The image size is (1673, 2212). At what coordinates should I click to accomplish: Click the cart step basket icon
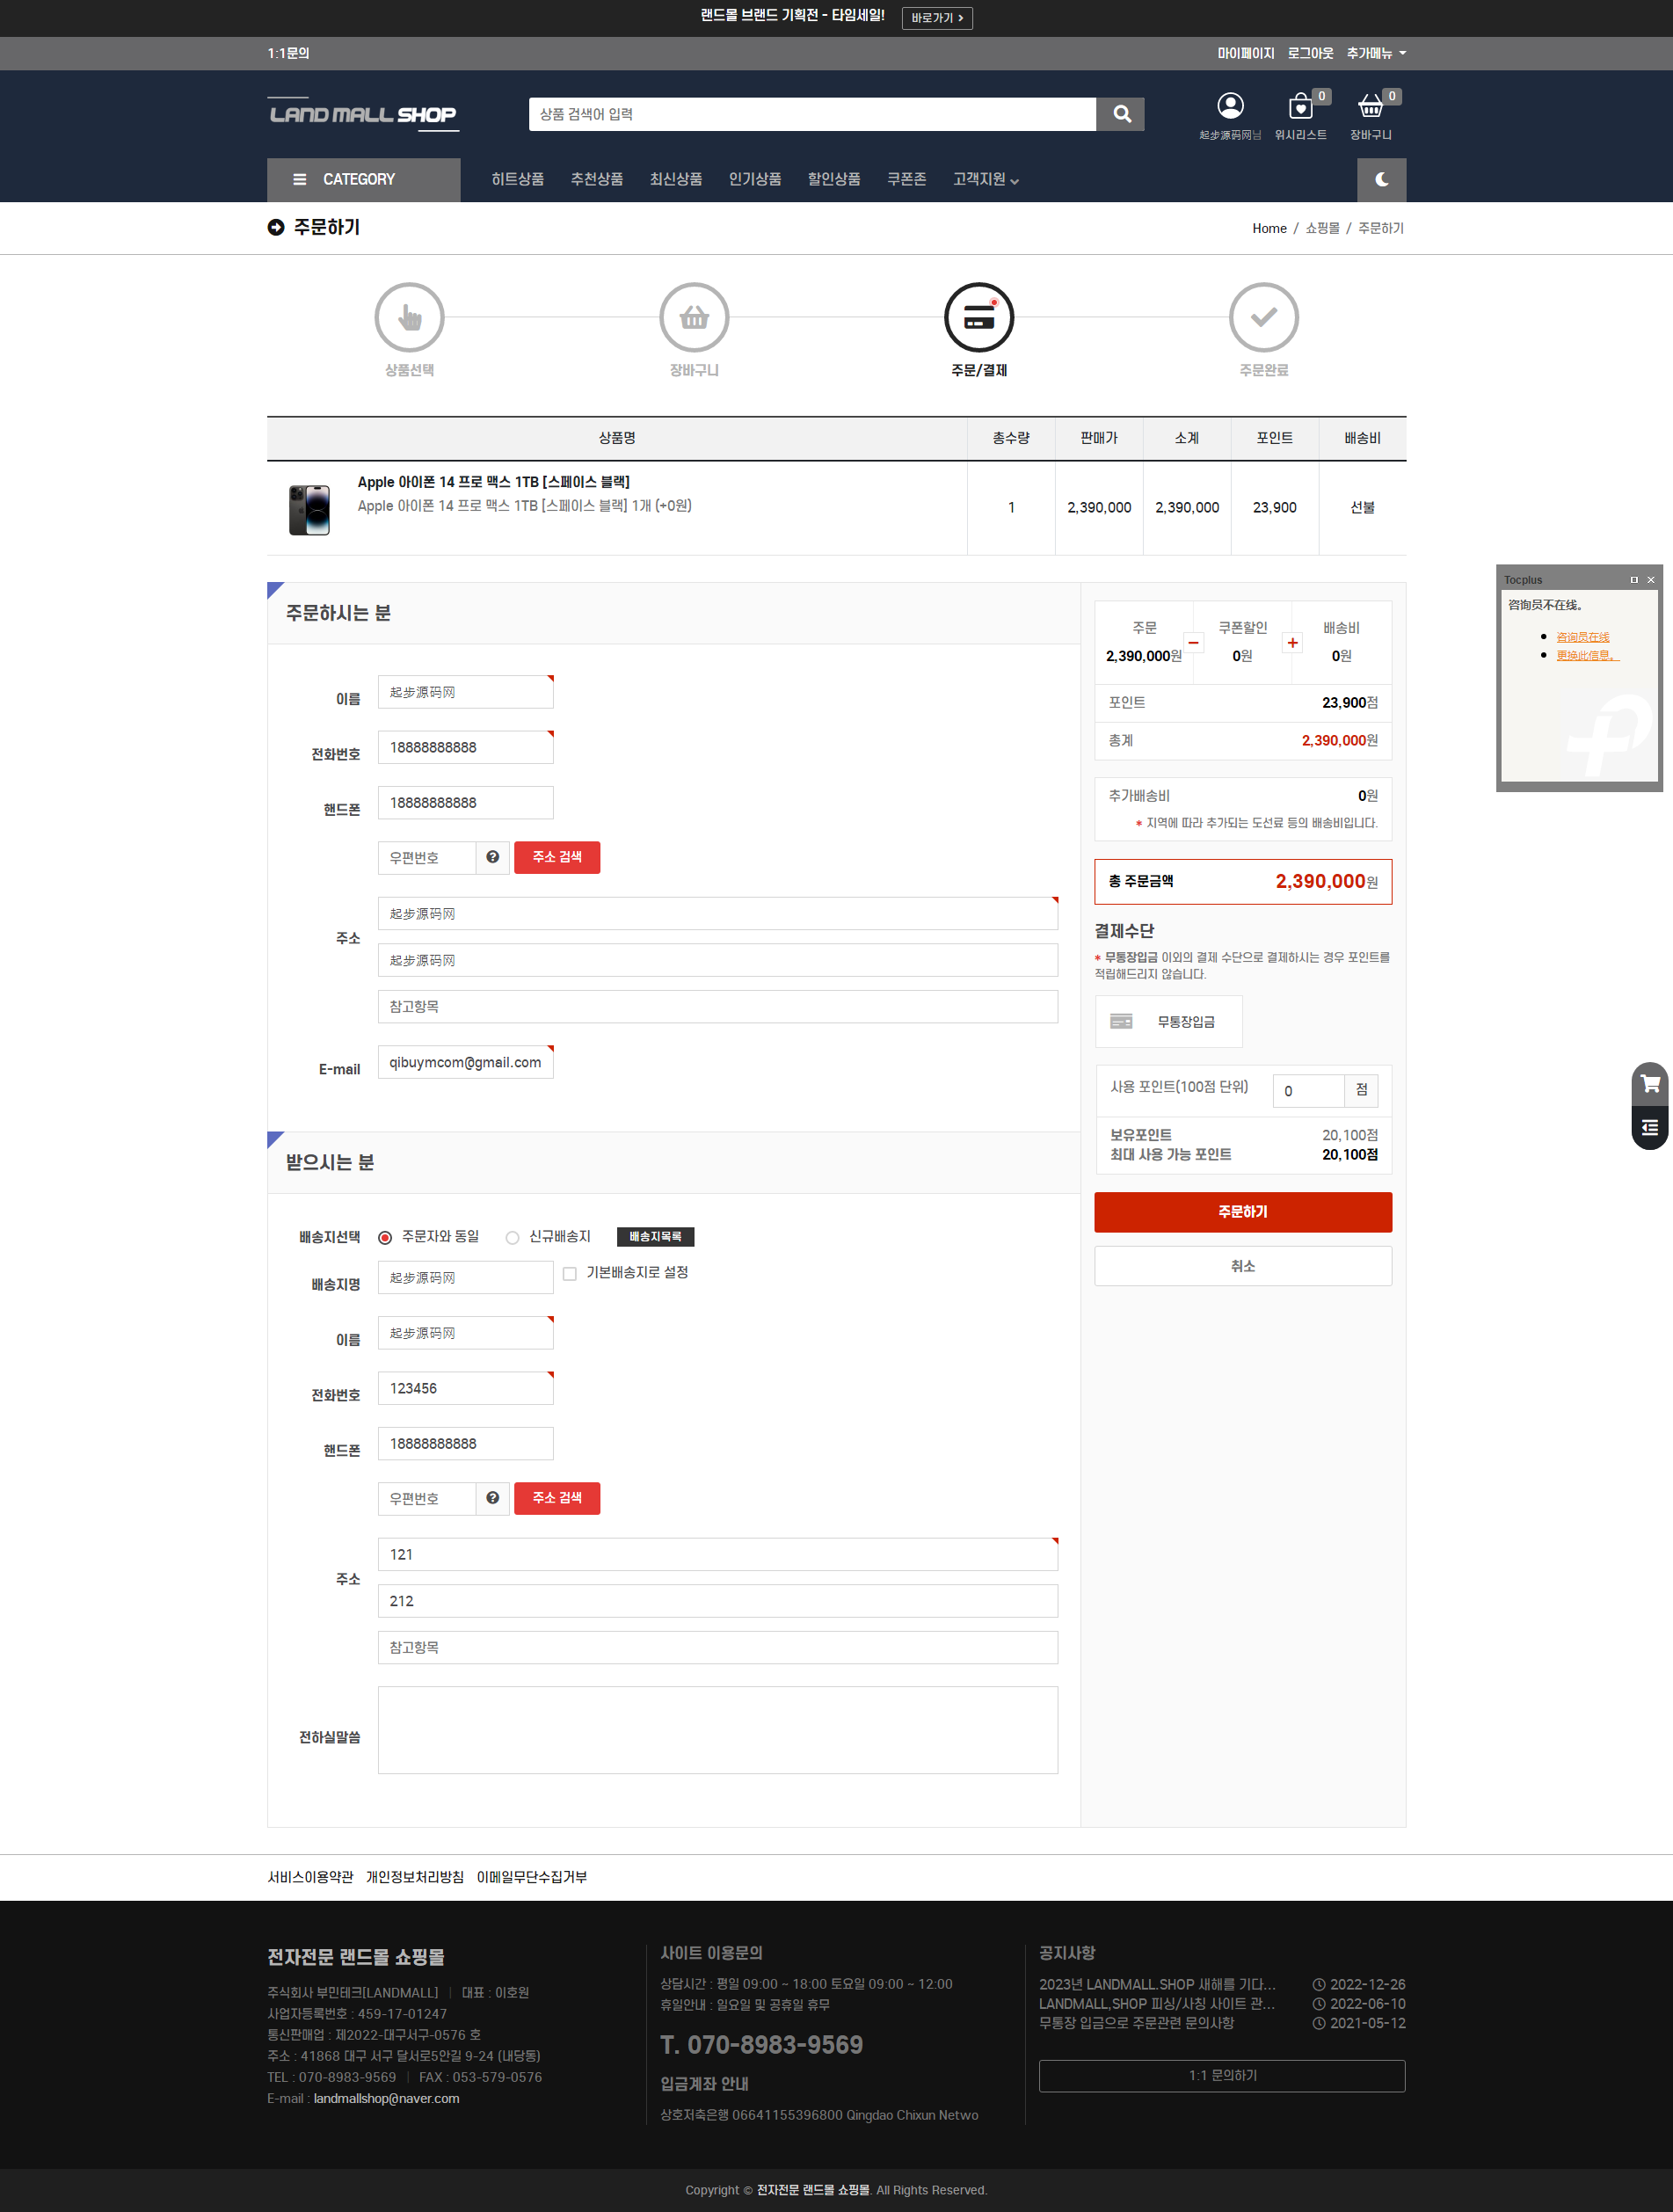pos(694,317)
